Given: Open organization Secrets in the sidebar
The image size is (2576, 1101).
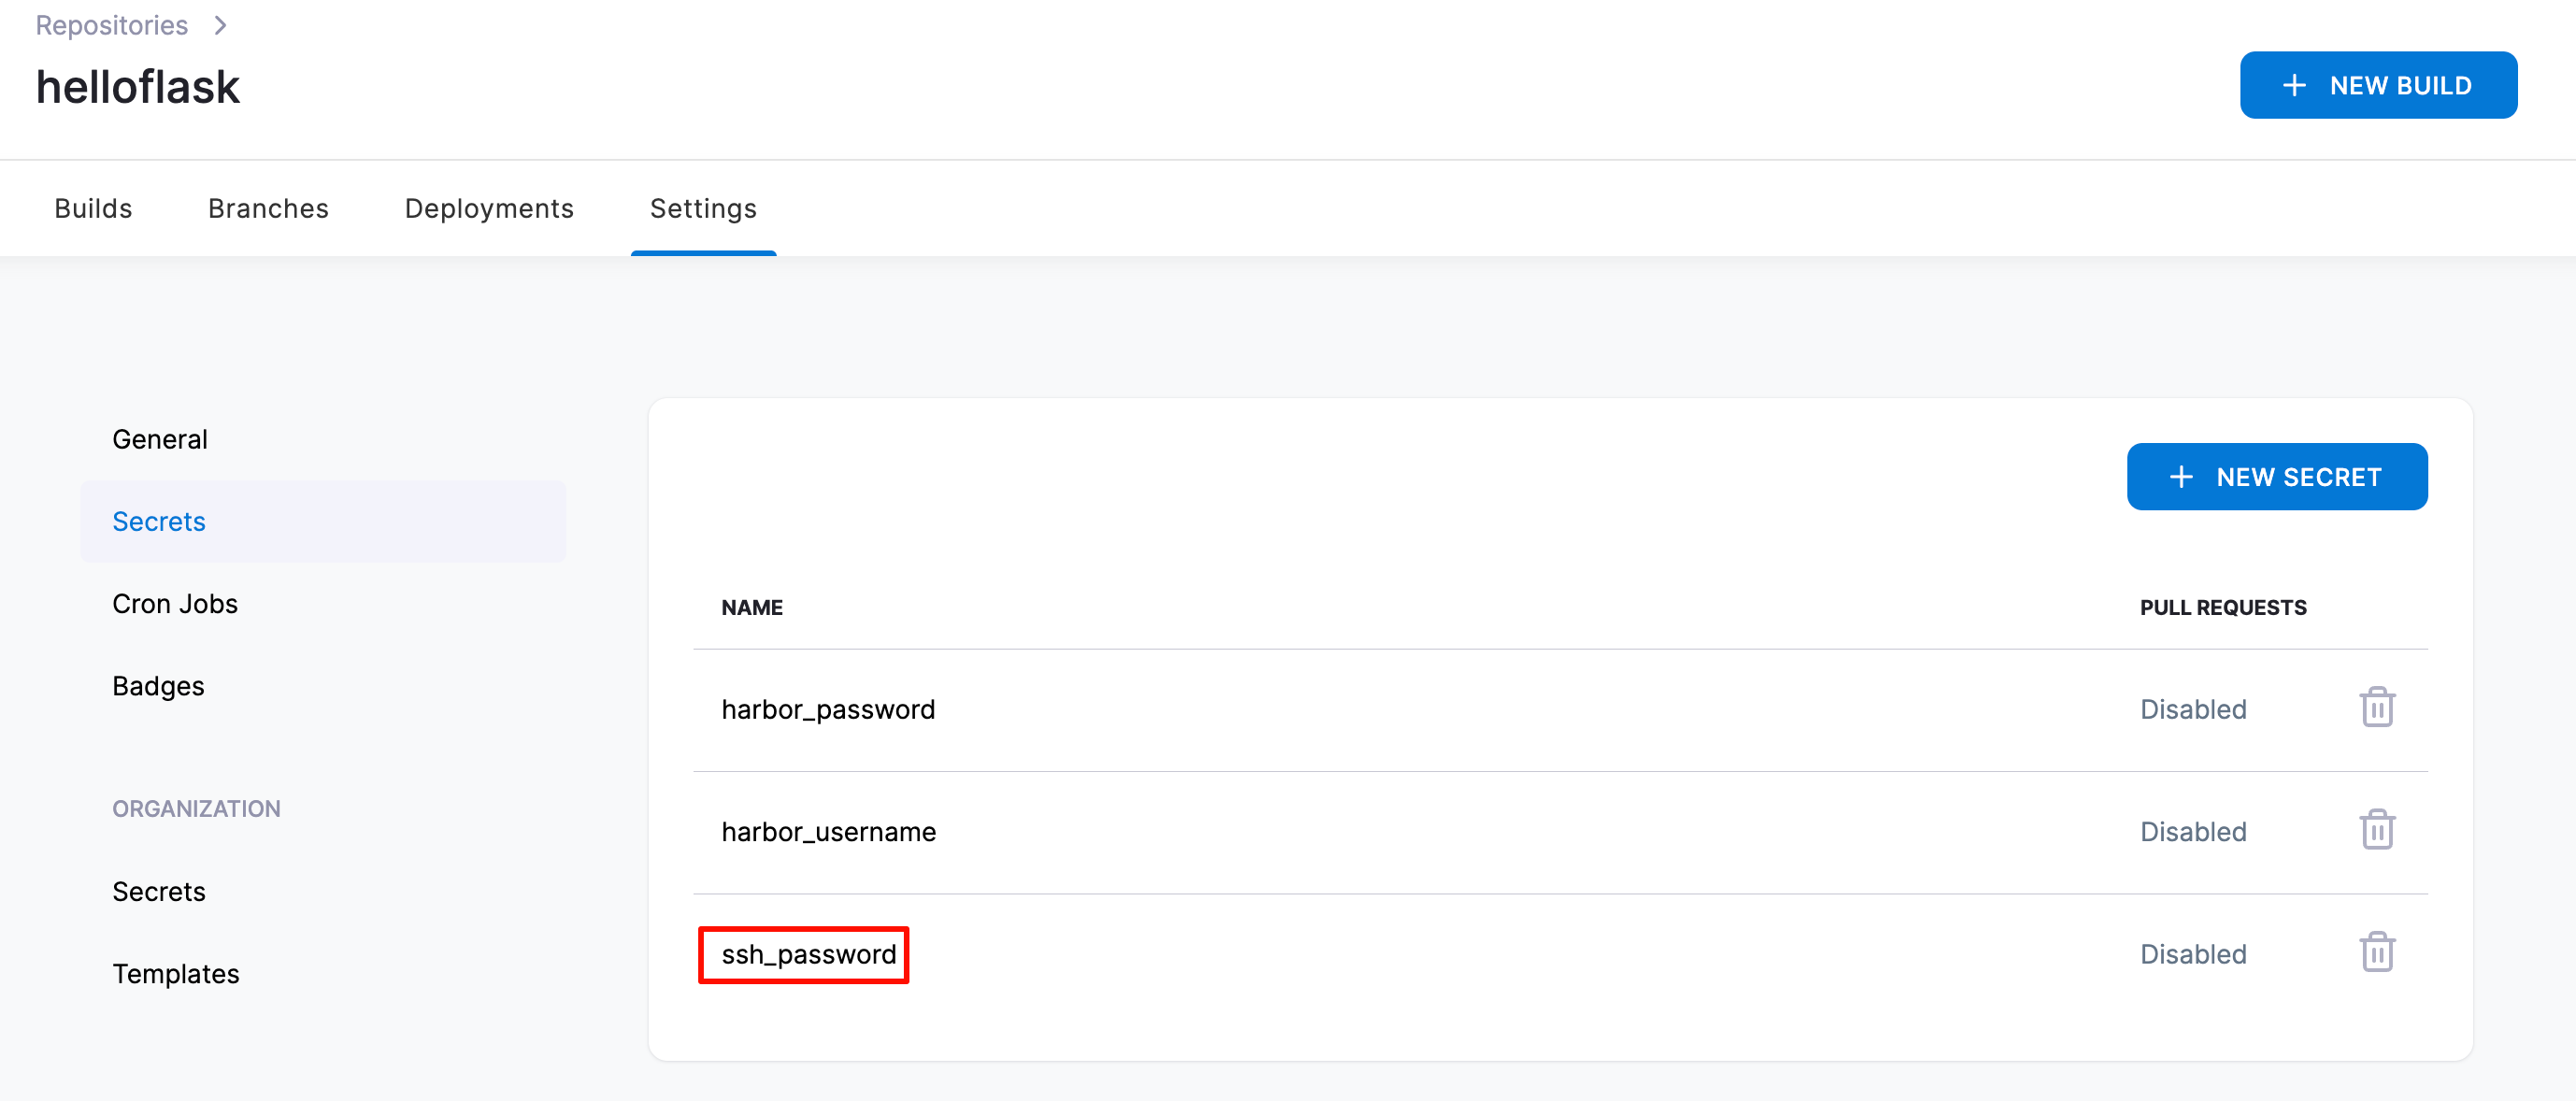Looking at the screenshot, I should tap(159, 891).
